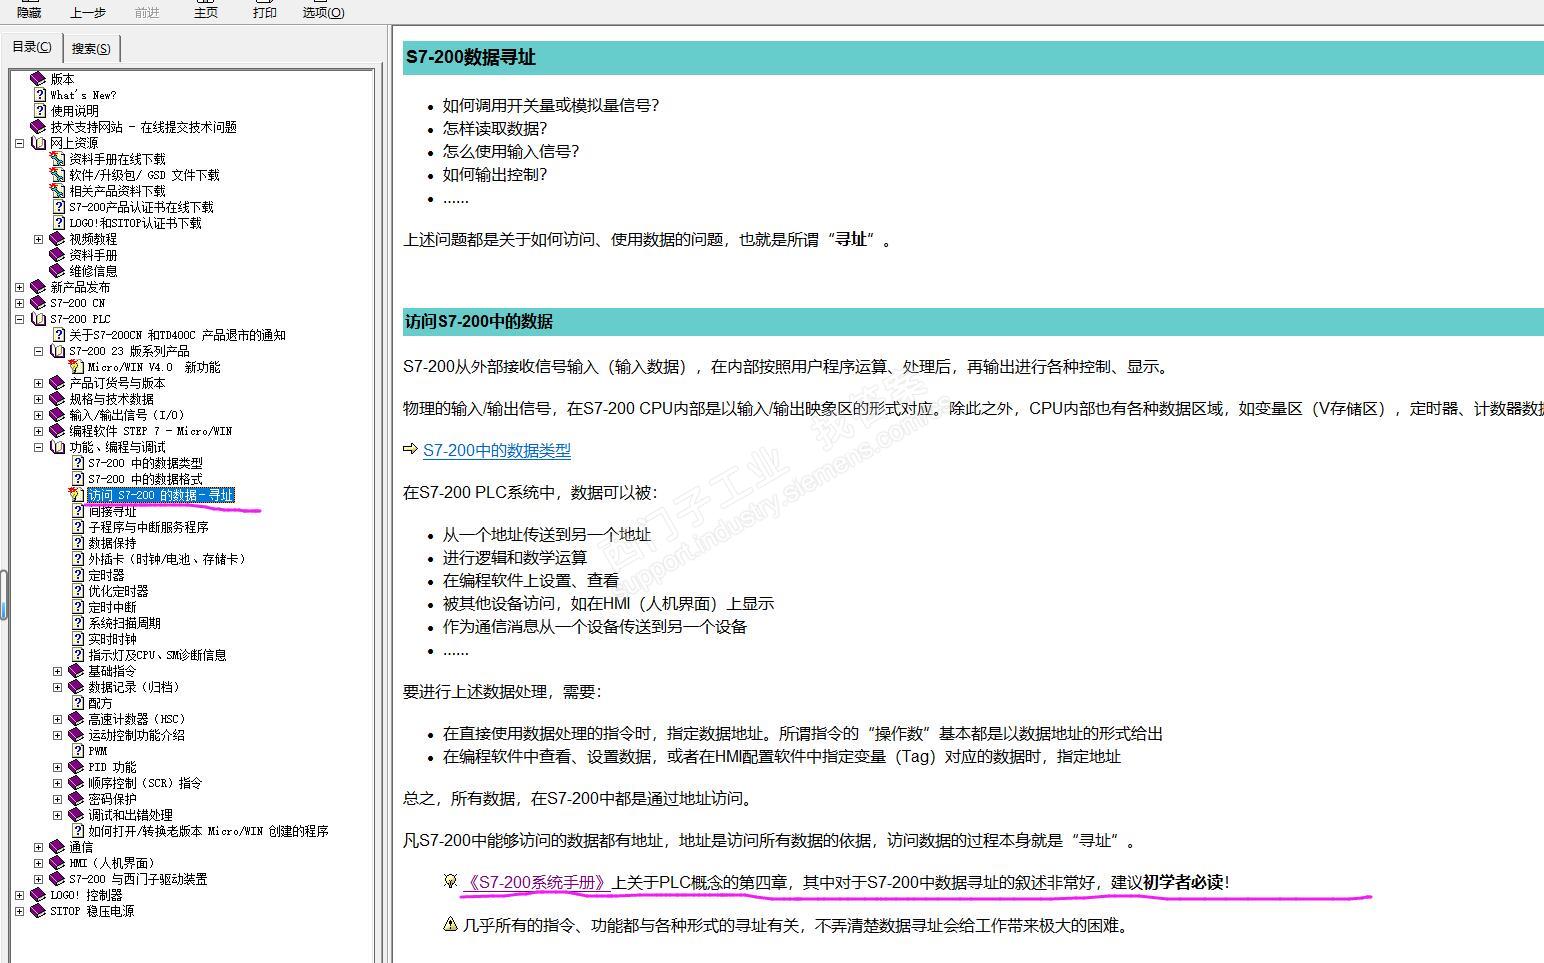The width and height of the screenshot is (1544, 963).
Task: Select the 优化定时器 topic
Action: pos(118,591)
